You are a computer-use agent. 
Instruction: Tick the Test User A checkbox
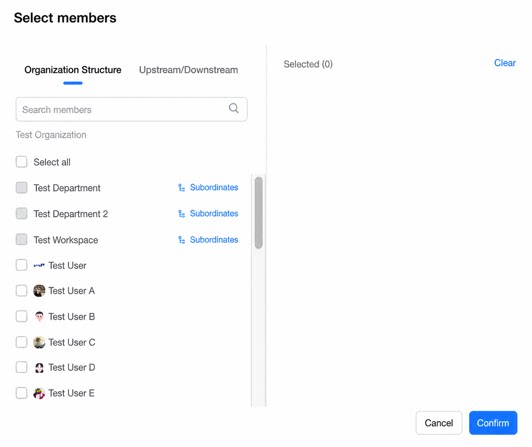tap(21, 291)
